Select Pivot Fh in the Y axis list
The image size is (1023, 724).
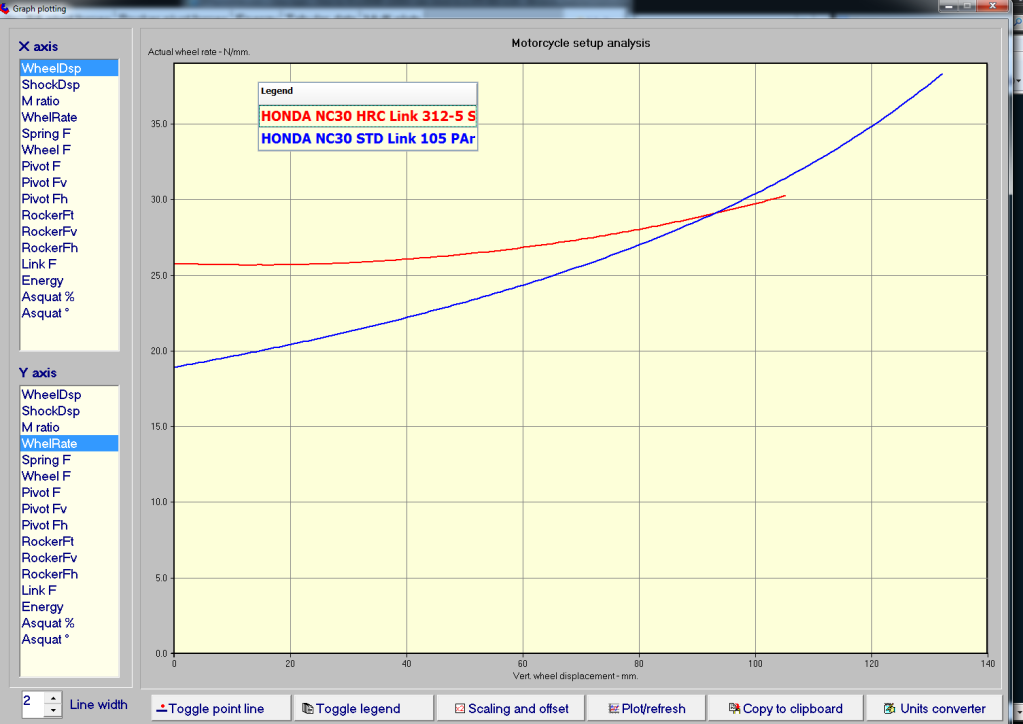point(69,525)
